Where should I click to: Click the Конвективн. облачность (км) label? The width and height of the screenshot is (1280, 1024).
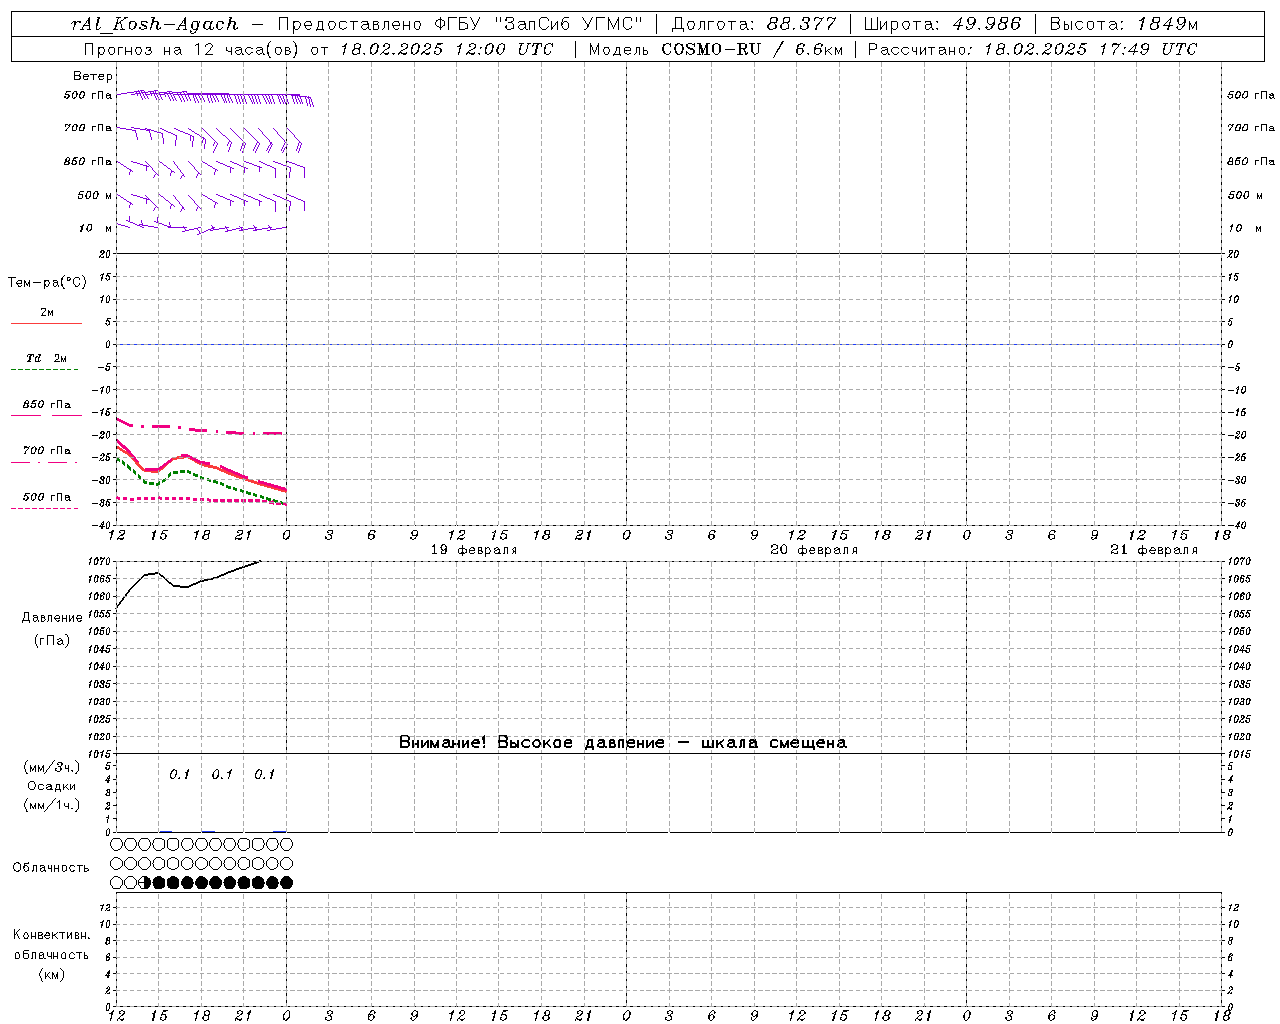(x=52, y=955)
